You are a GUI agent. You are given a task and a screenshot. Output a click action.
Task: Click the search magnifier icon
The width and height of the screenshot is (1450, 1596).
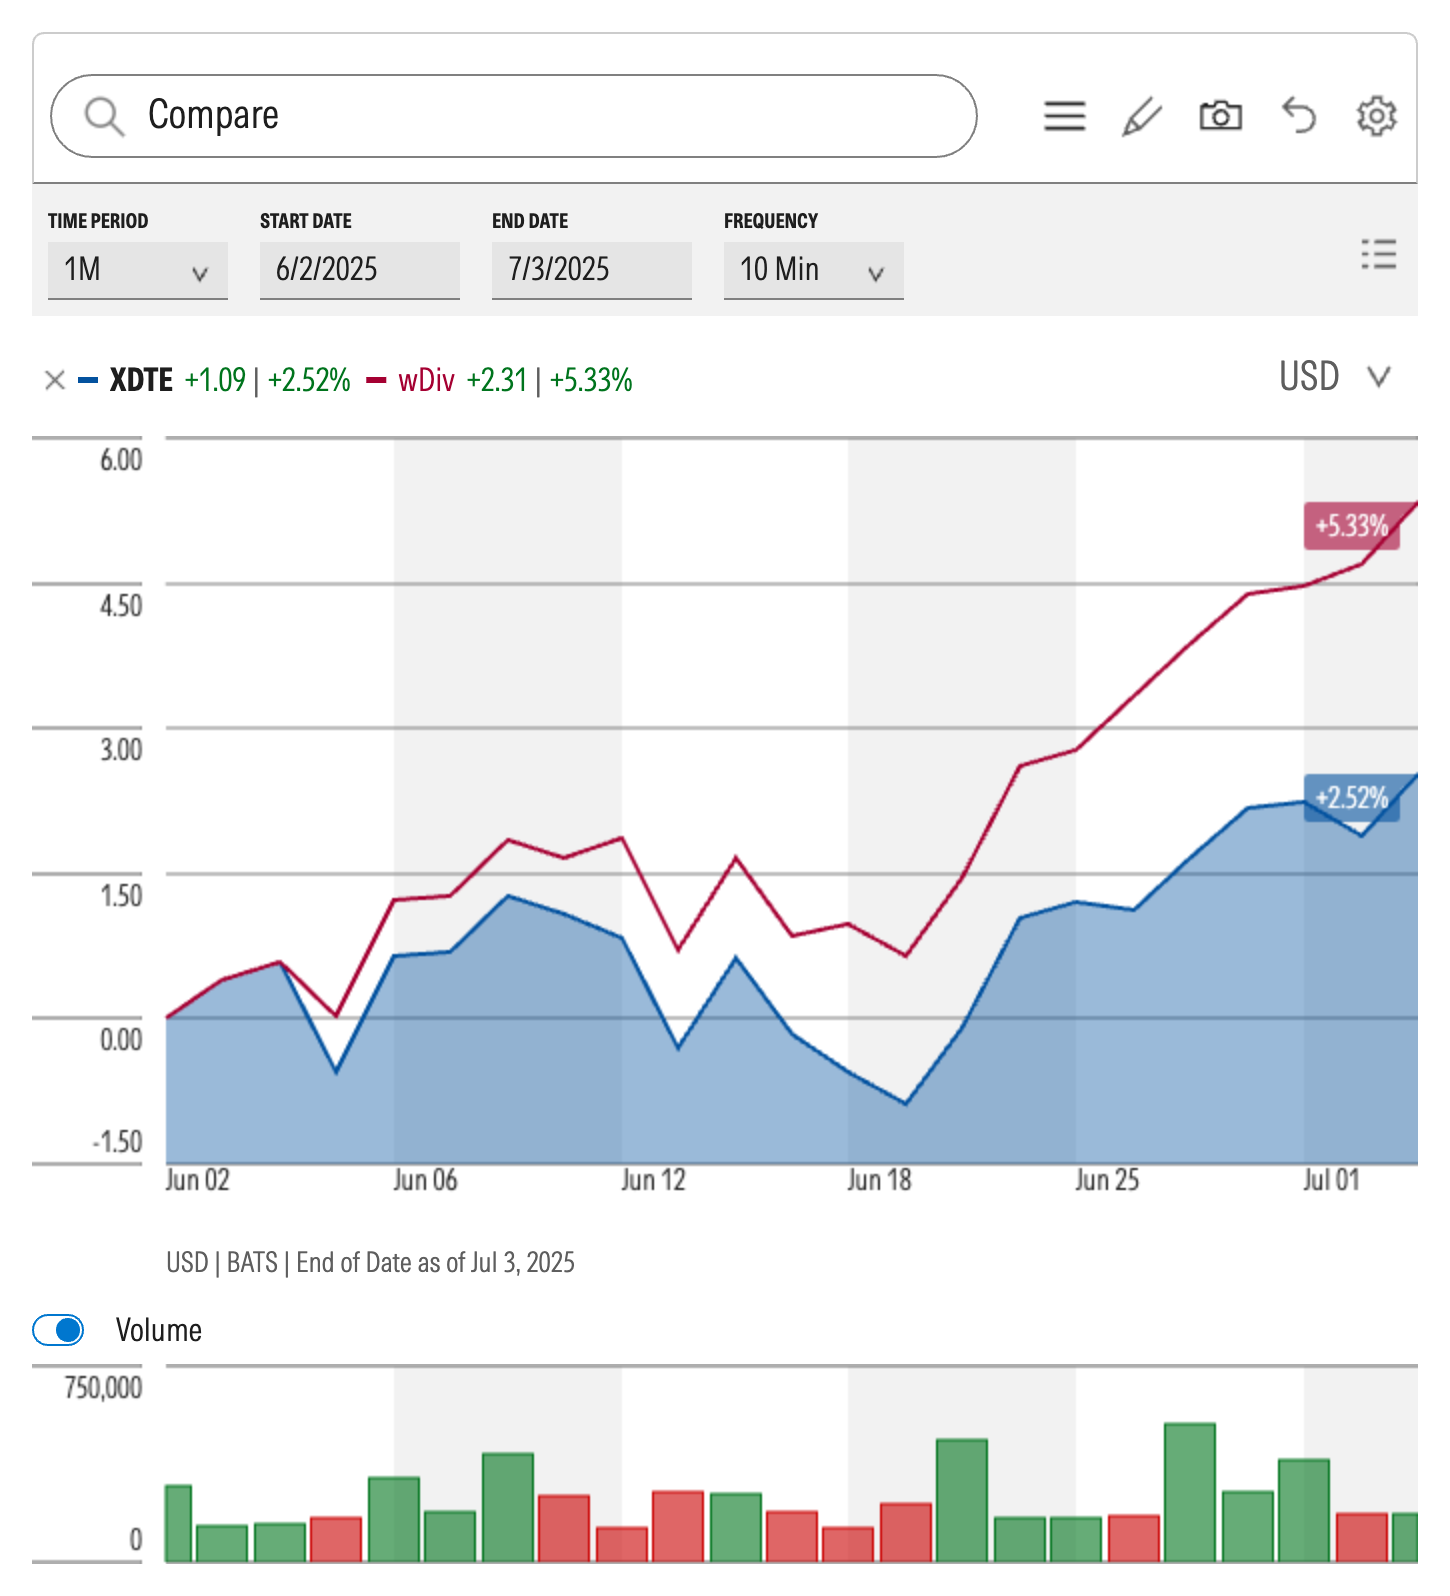[x=103, y=116]
